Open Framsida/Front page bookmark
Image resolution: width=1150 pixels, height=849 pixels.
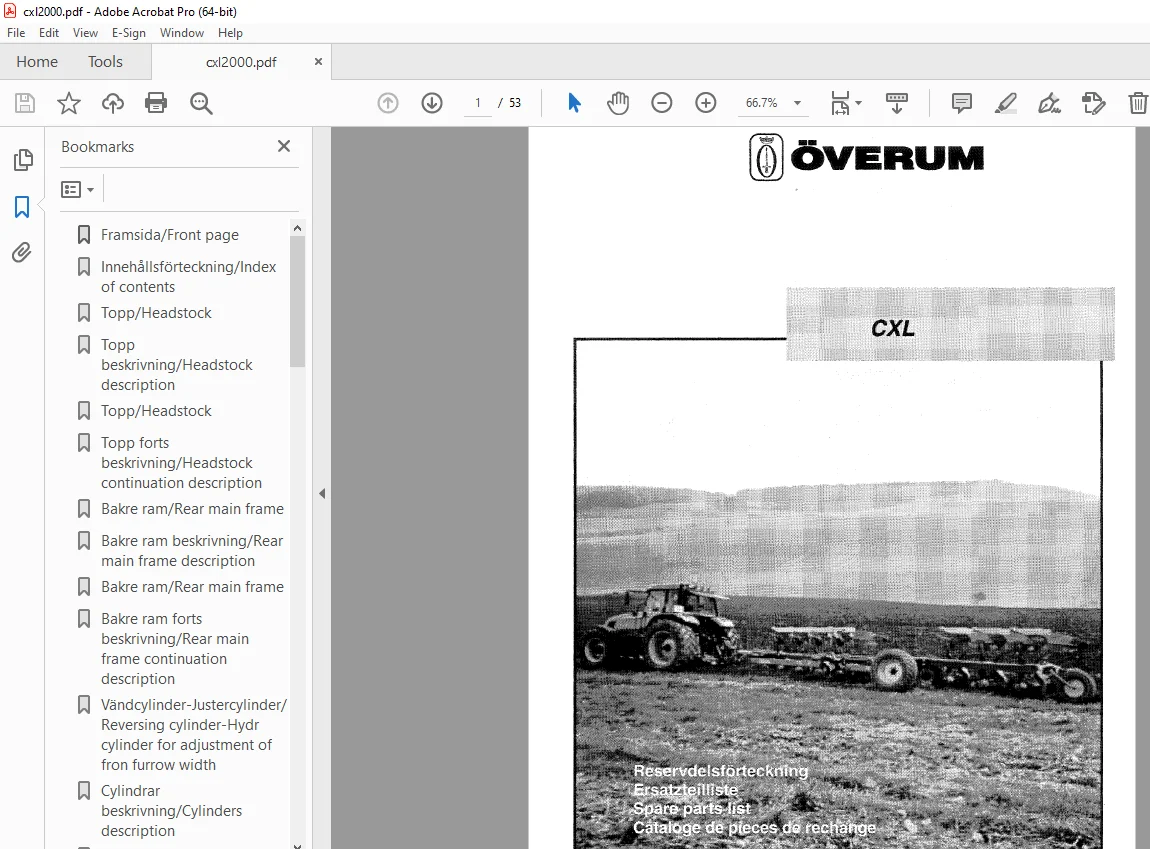[x=170, y=235]
